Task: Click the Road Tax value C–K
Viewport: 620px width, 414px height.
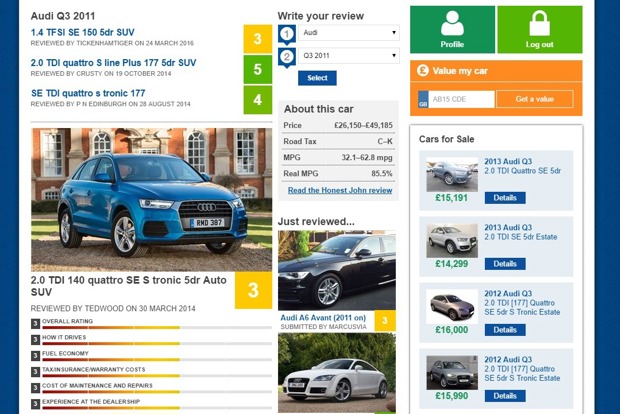Action: point(385,142)
